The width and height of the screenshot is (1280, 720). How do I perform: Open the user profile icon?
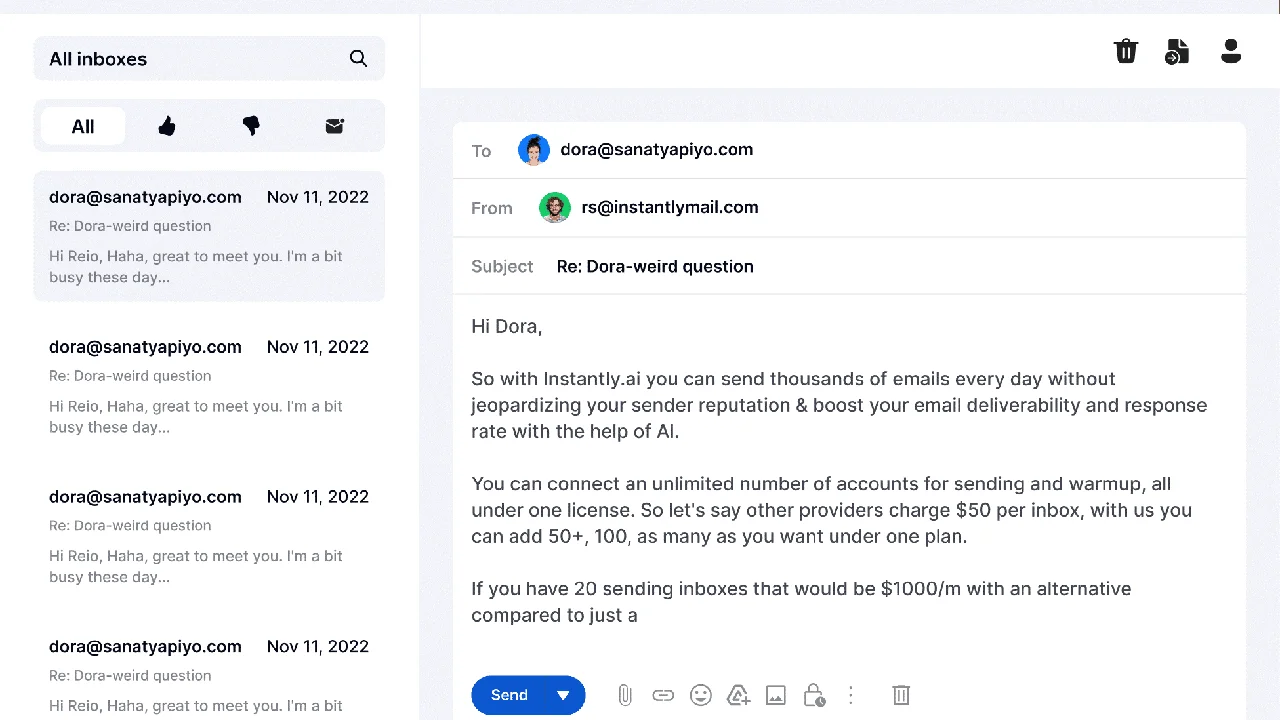click(1231, 51)
